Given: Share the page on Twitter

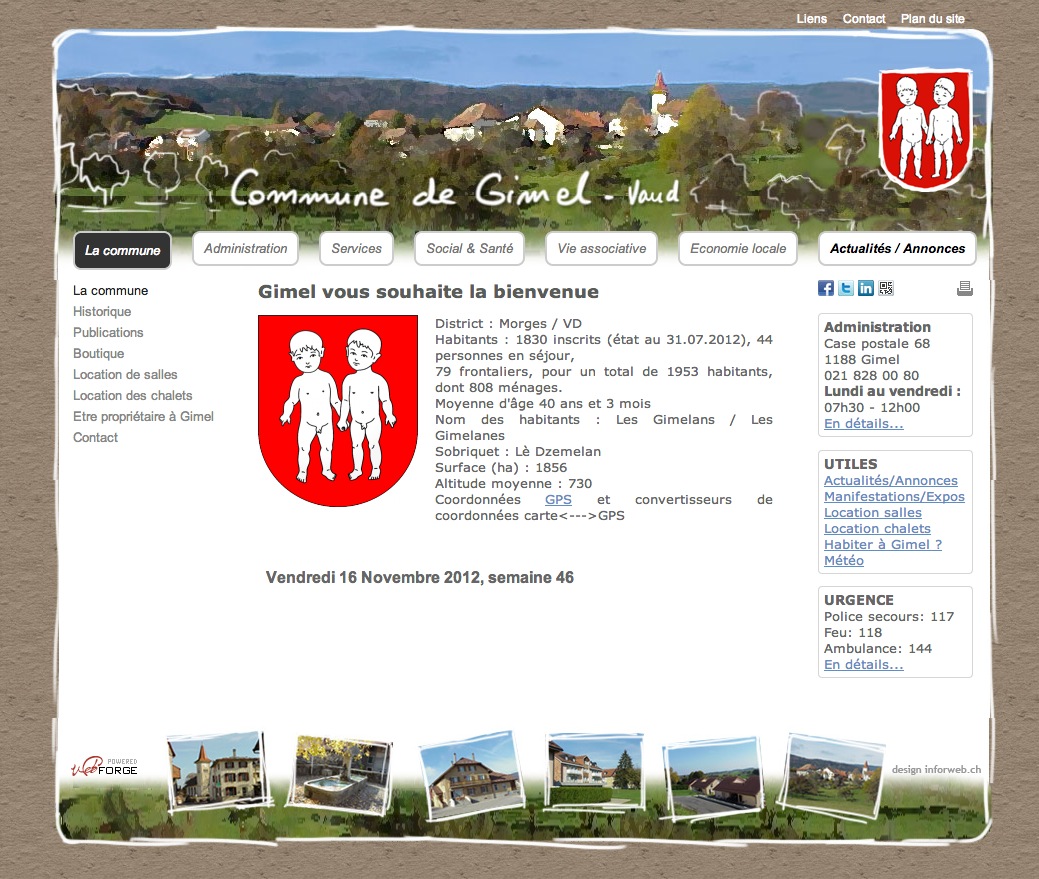Looking at the screenshot, I should tap(845, 287).
